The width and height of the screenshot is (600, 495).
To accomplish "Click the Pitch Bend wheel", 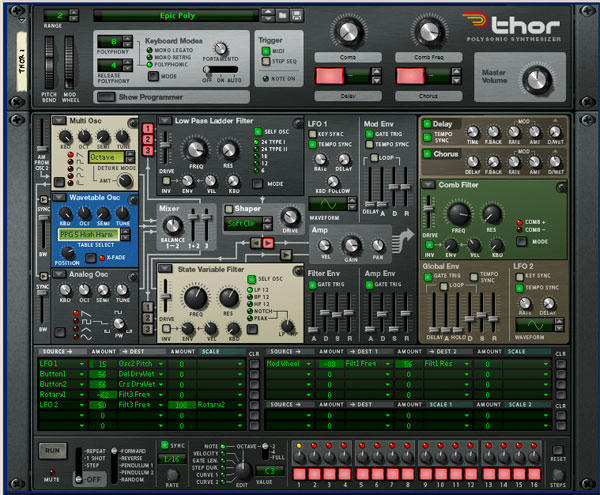I will (x=49, y=62).
